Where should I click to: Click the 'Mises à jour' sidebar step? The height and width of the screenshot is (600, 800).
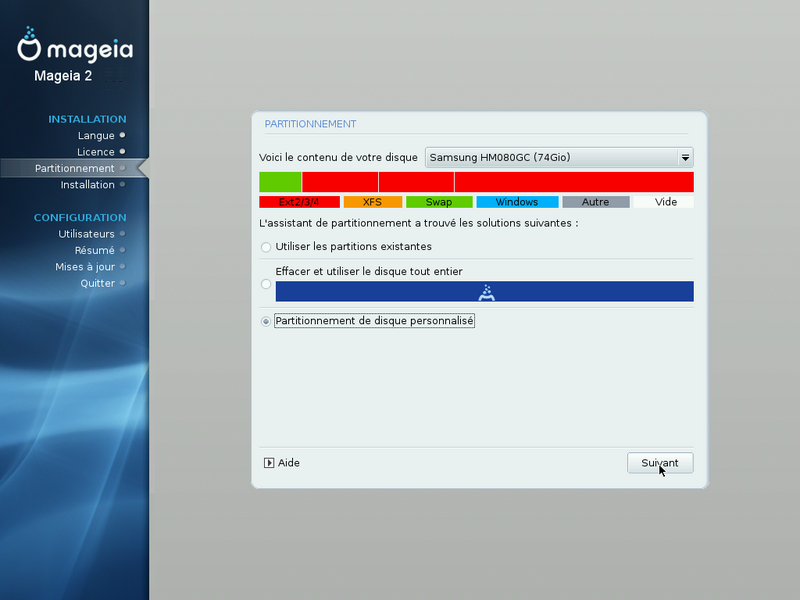(85, 267)
